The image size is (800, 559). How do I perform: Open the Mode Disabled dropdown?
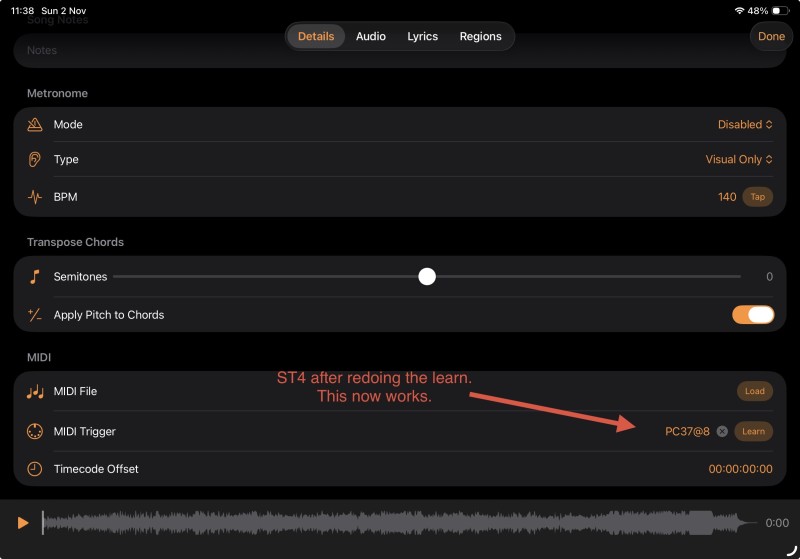(745, 125)
